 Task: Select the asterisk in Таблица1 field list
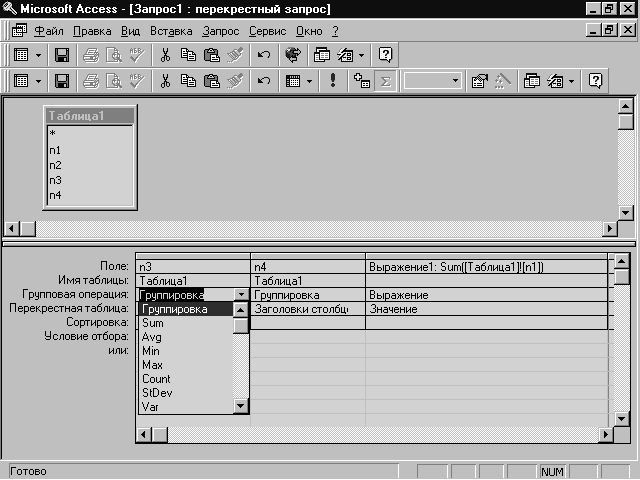(52, 133)
